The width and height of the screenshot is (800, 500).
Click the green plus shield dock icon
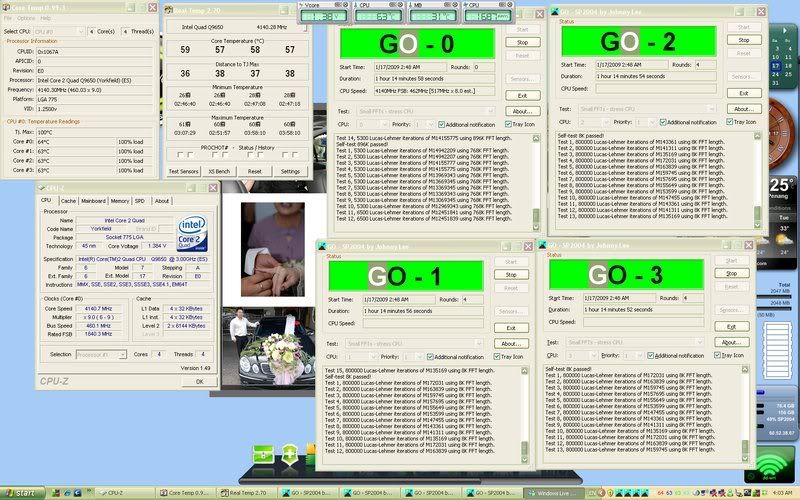(x=289, y=452)
